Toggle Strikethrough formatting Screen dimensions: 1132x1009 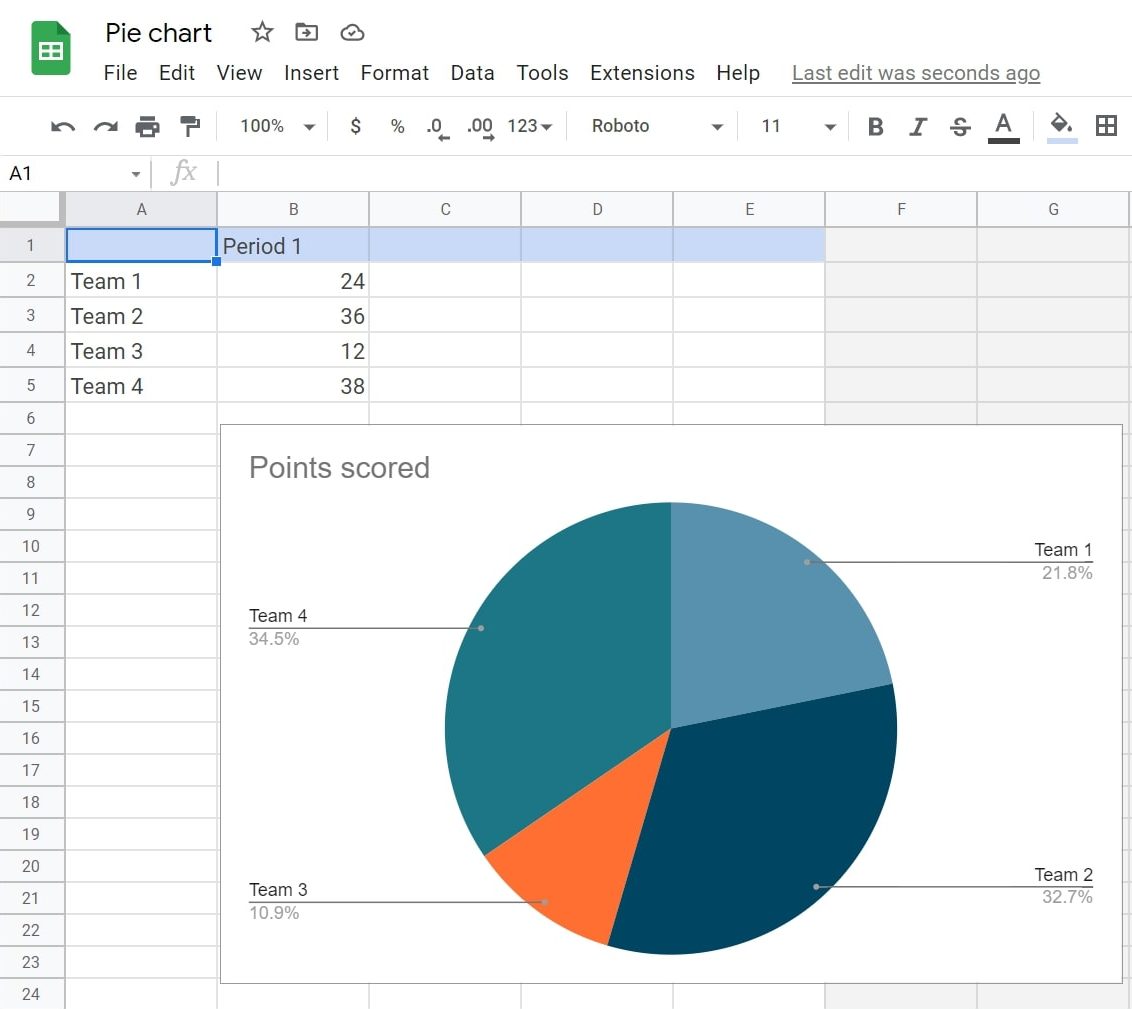pos(960,127)
